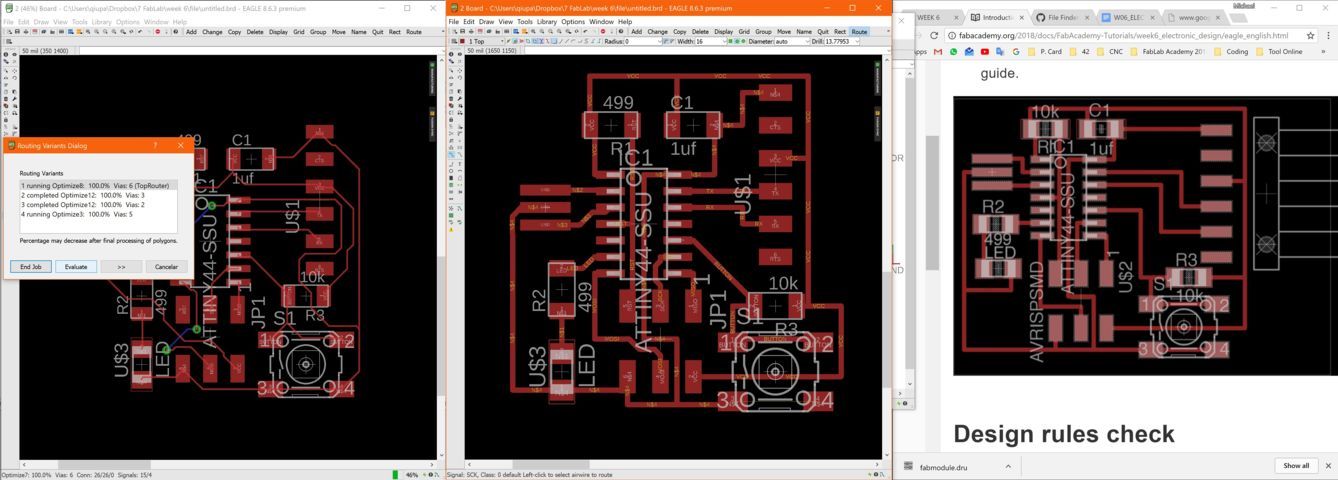Click Move command in left EAGLE toolbar
The height and width of the screenshot is (480, 1338).
[338, 32]
